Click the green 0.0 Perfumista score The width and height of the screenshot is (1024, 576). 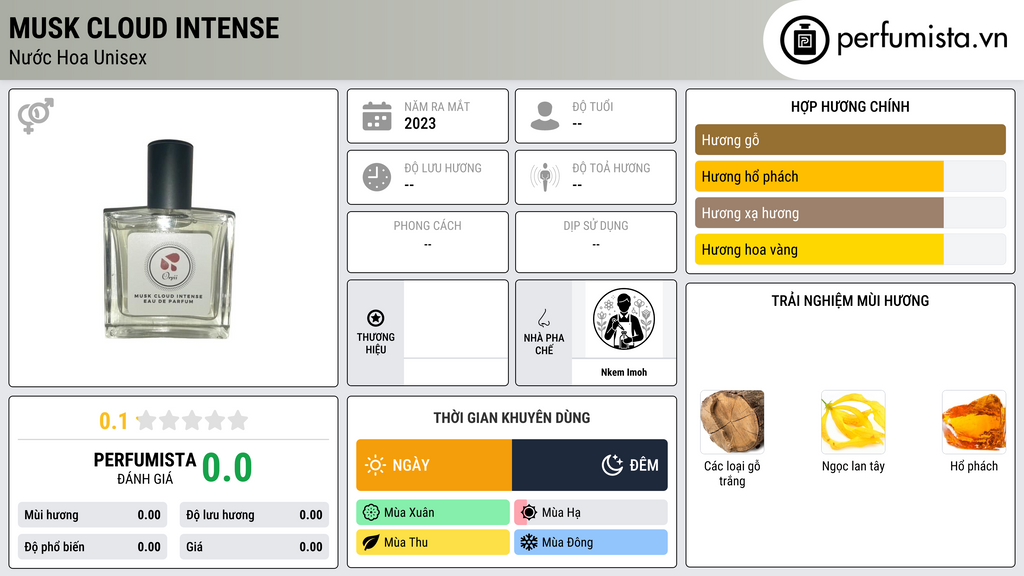point(227,468)
